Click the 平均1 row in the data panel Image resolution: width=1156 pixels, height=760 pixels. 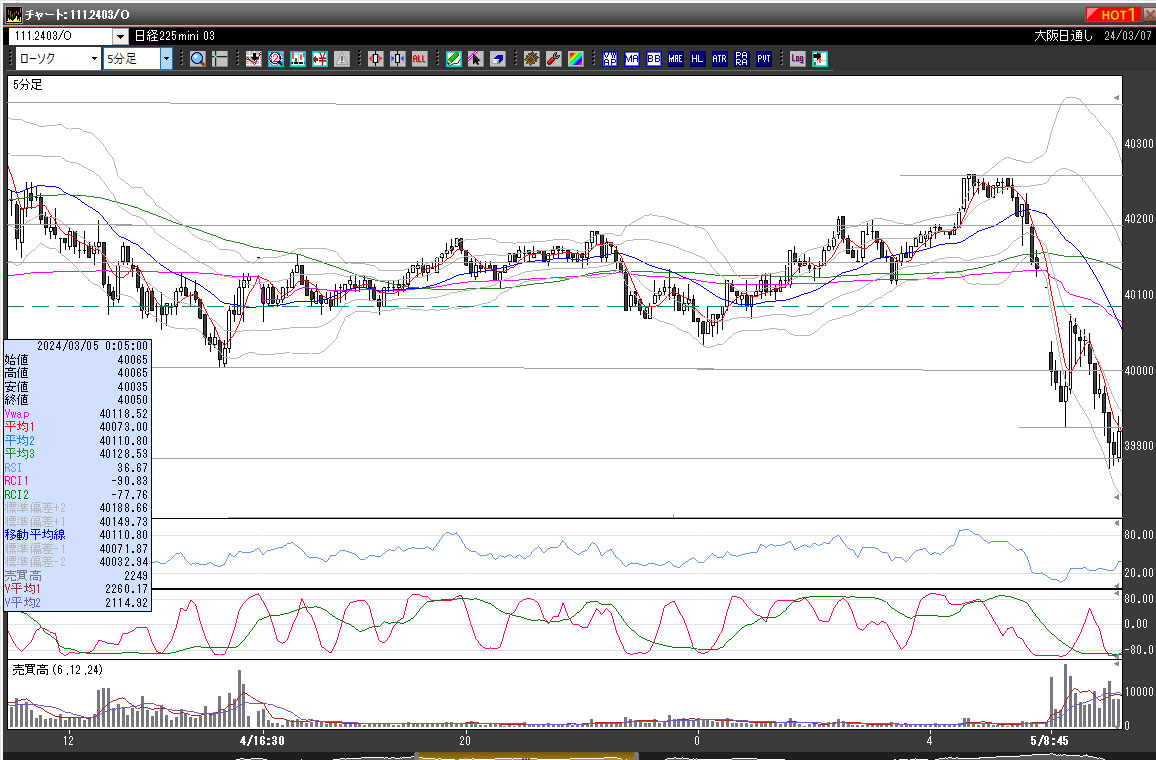(x=77, y=427)
